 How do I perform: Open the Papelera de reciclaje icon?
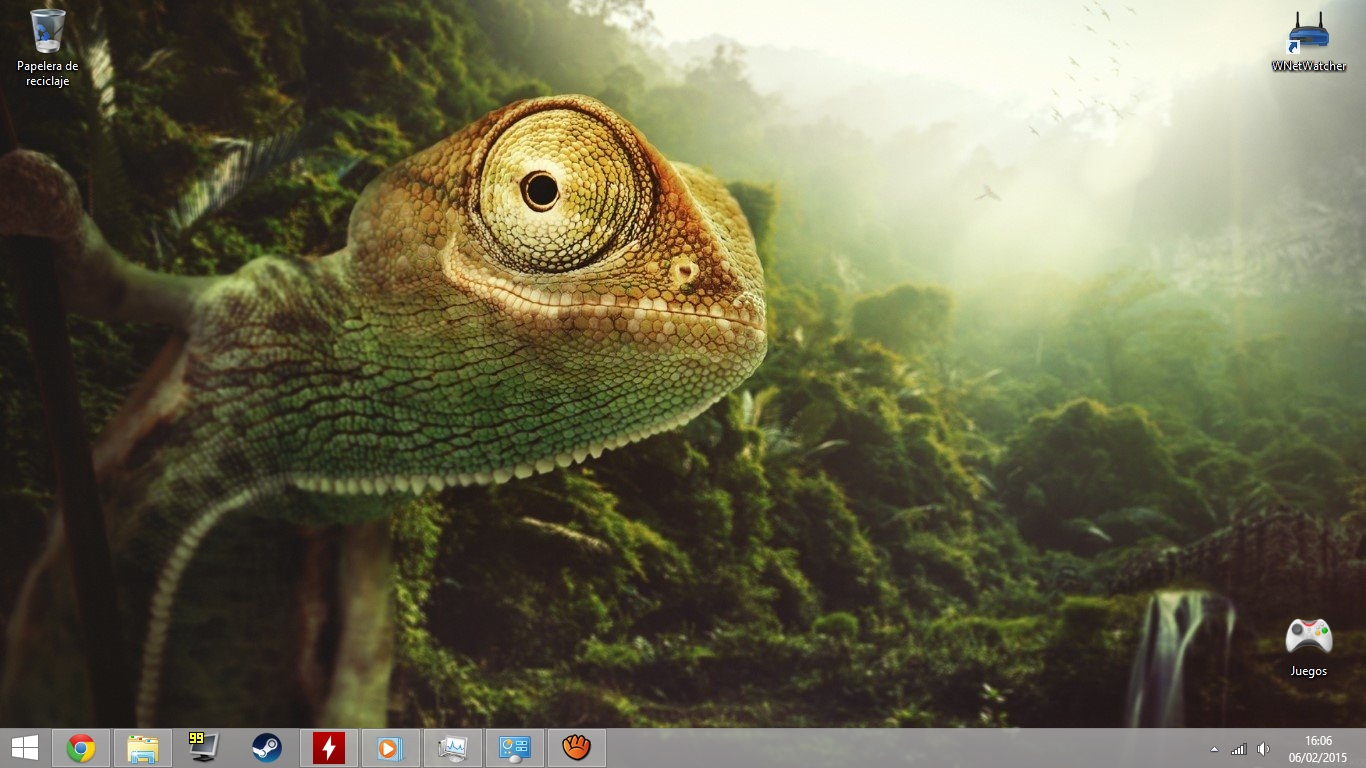47,48
